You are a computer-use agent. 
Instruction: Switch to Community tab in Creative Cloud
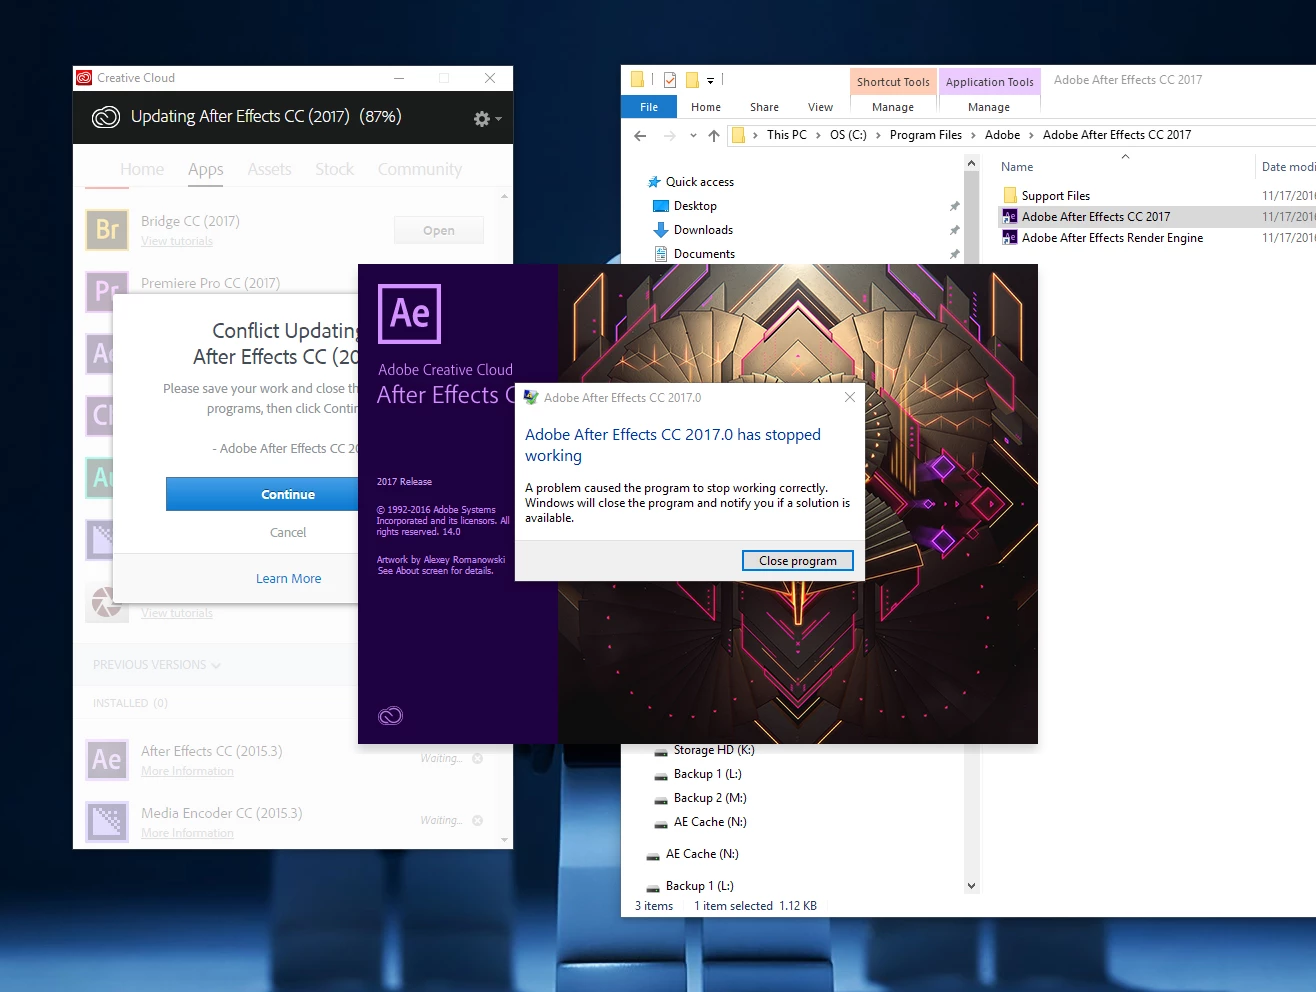pos(420,169)
